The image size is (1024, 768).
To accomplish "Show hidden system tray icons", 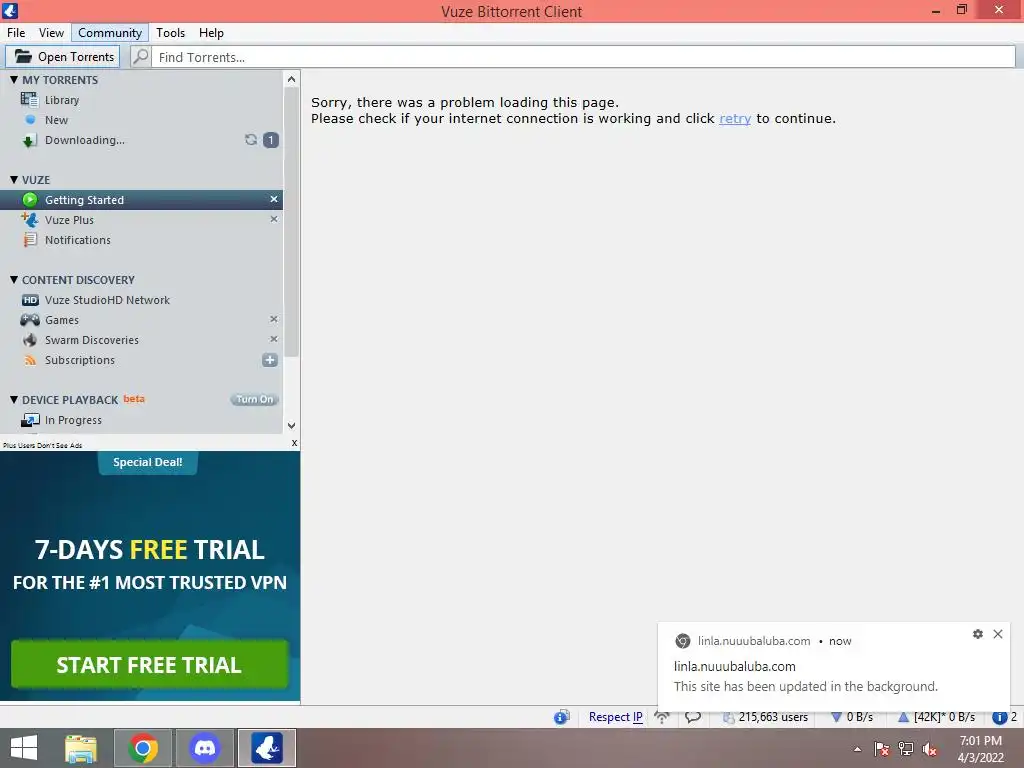I will click(857, 749).
